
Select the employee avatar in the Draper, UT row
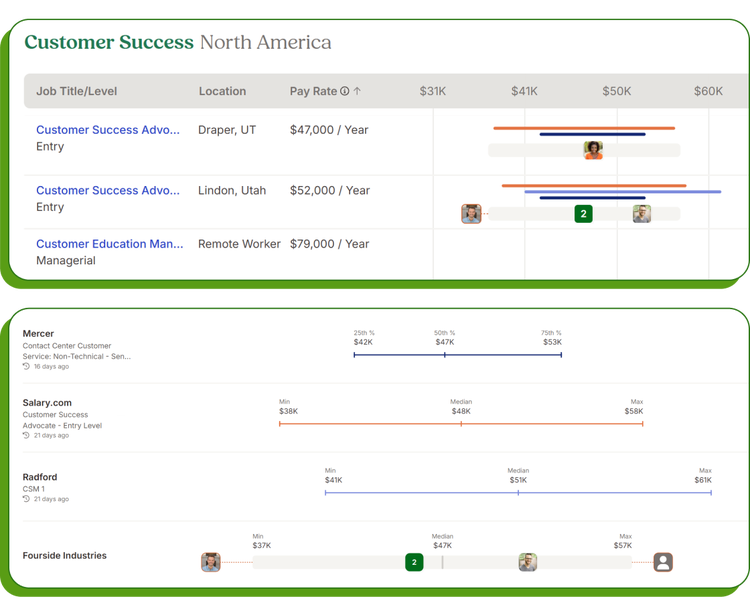[x=593, y=150]
